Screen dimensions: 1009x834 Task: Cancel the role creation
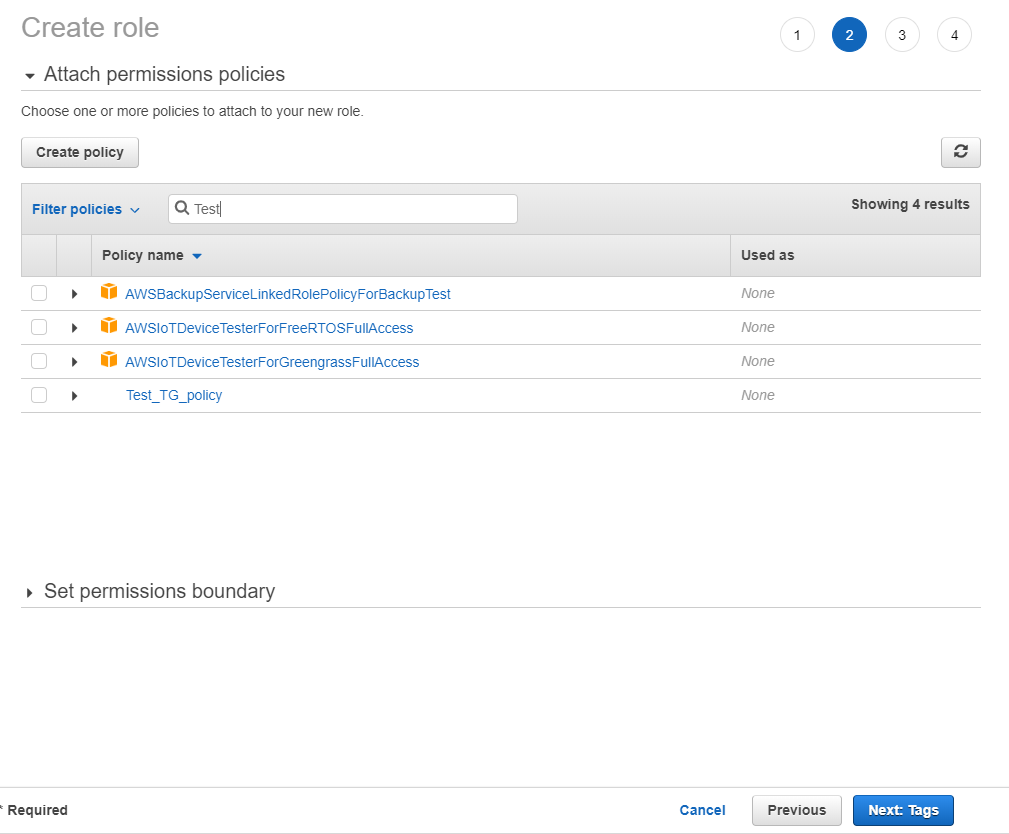tap(702, 810)
